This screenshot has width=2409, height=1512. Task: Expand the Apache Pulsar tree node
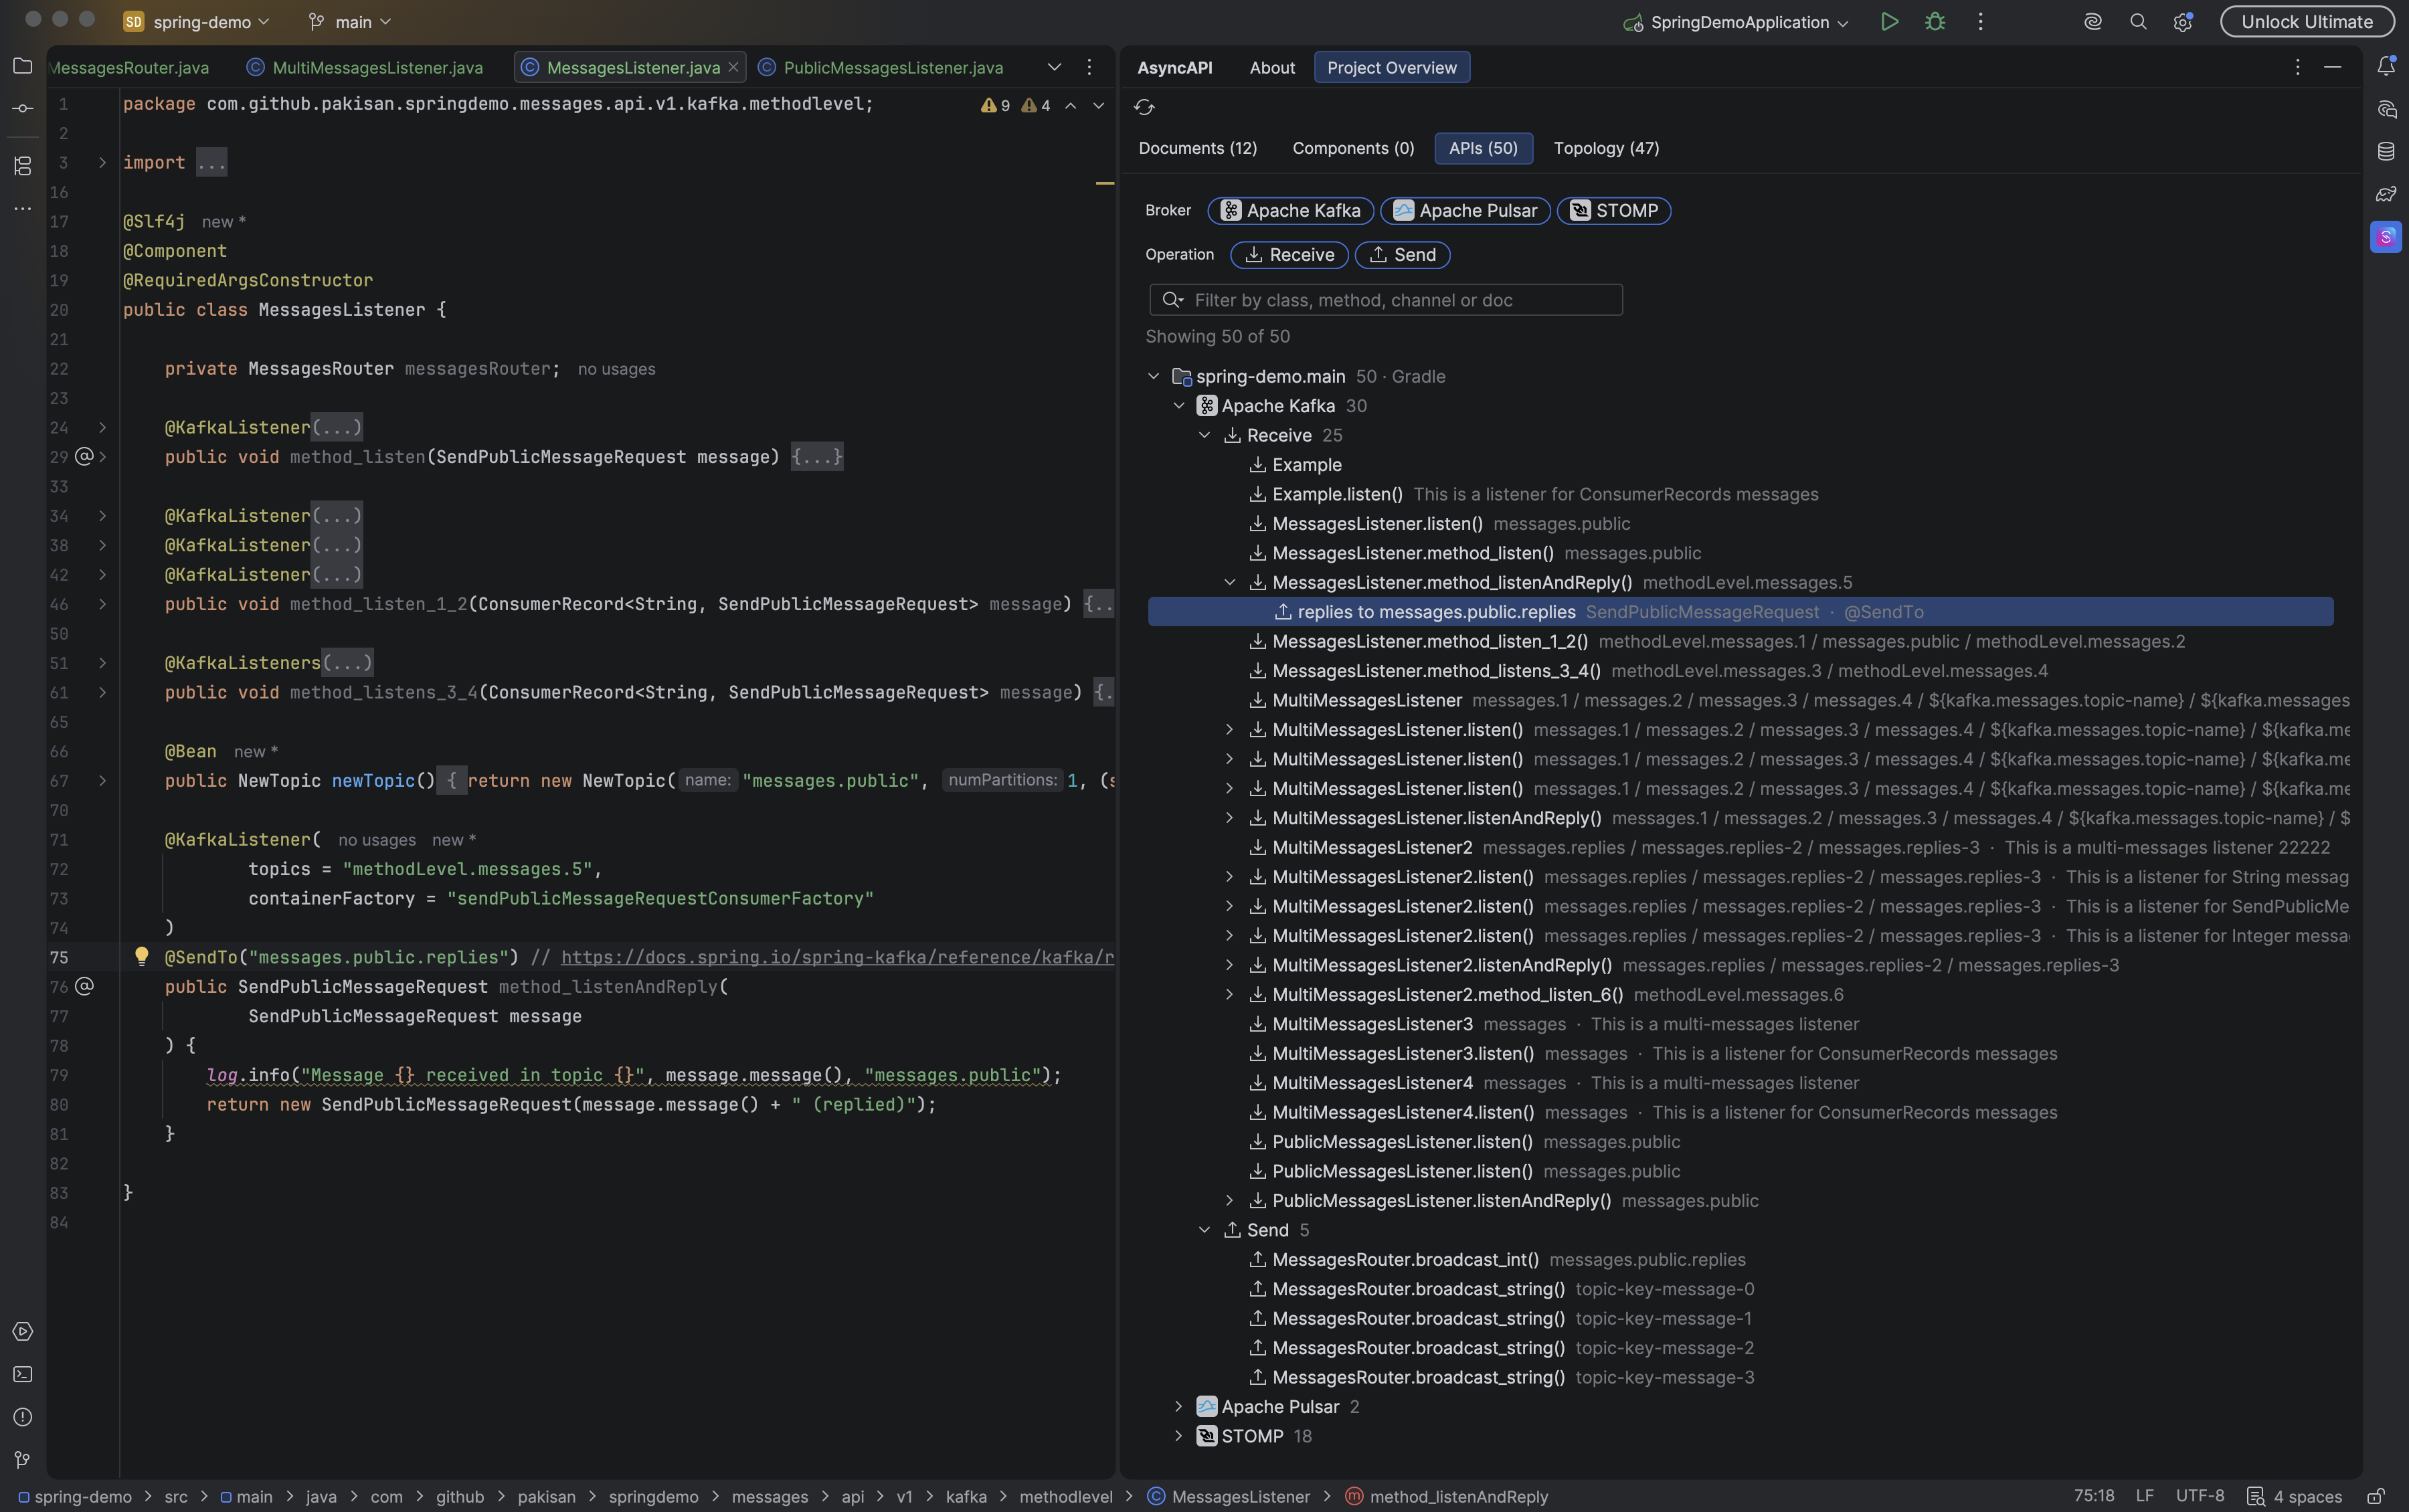1179,1406
